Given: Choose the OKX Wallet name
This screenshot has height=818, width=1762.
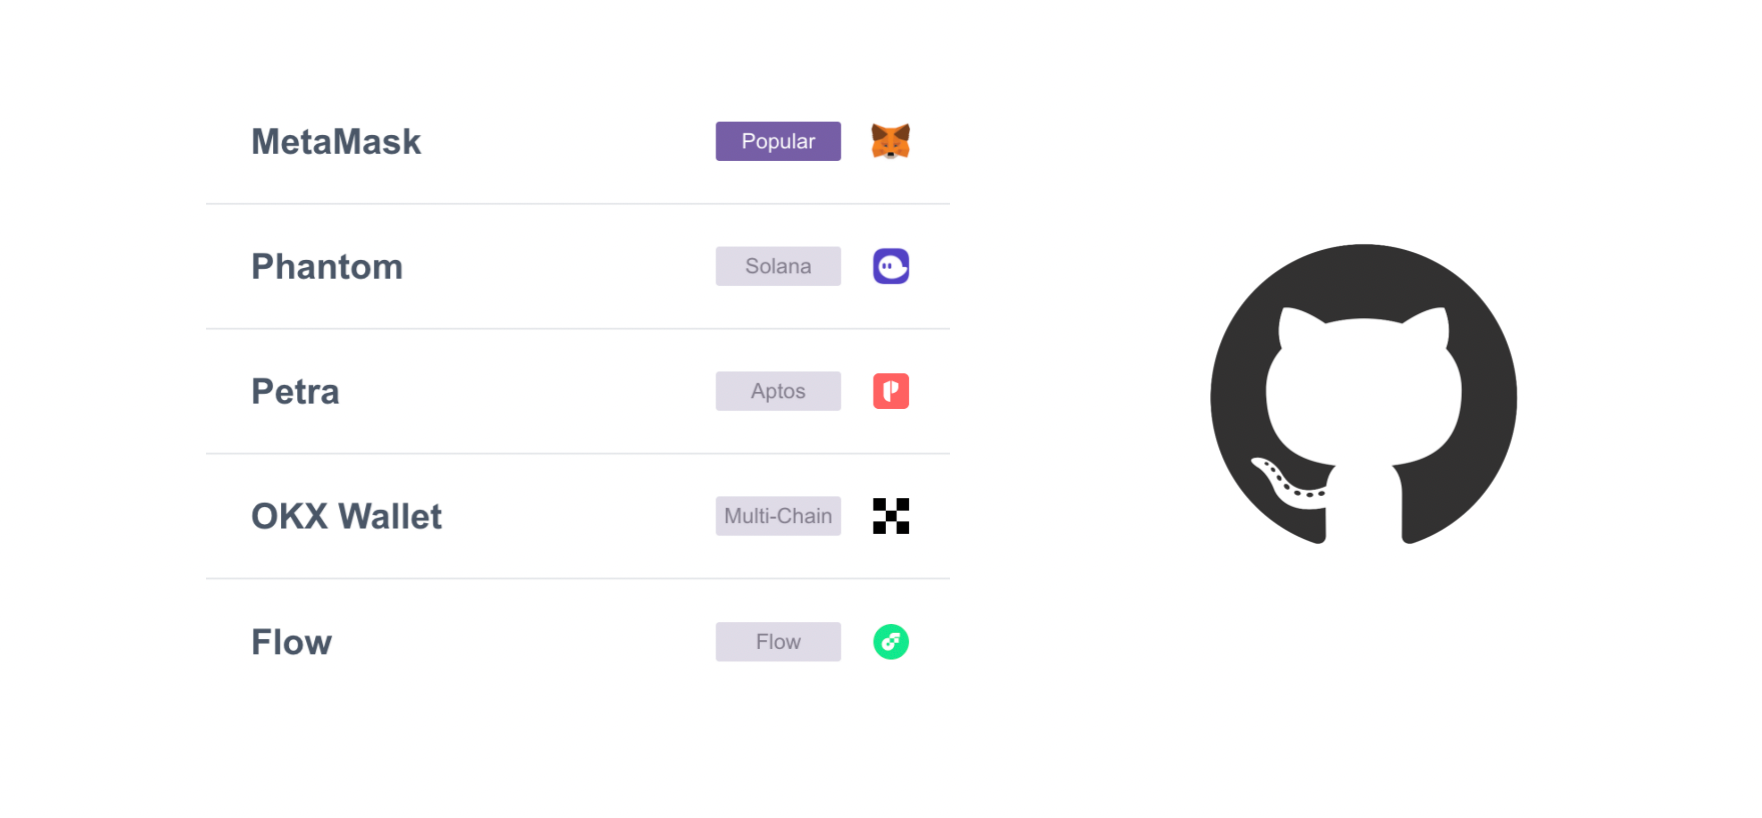Looking at the screenshot, I should coord(346,517).
